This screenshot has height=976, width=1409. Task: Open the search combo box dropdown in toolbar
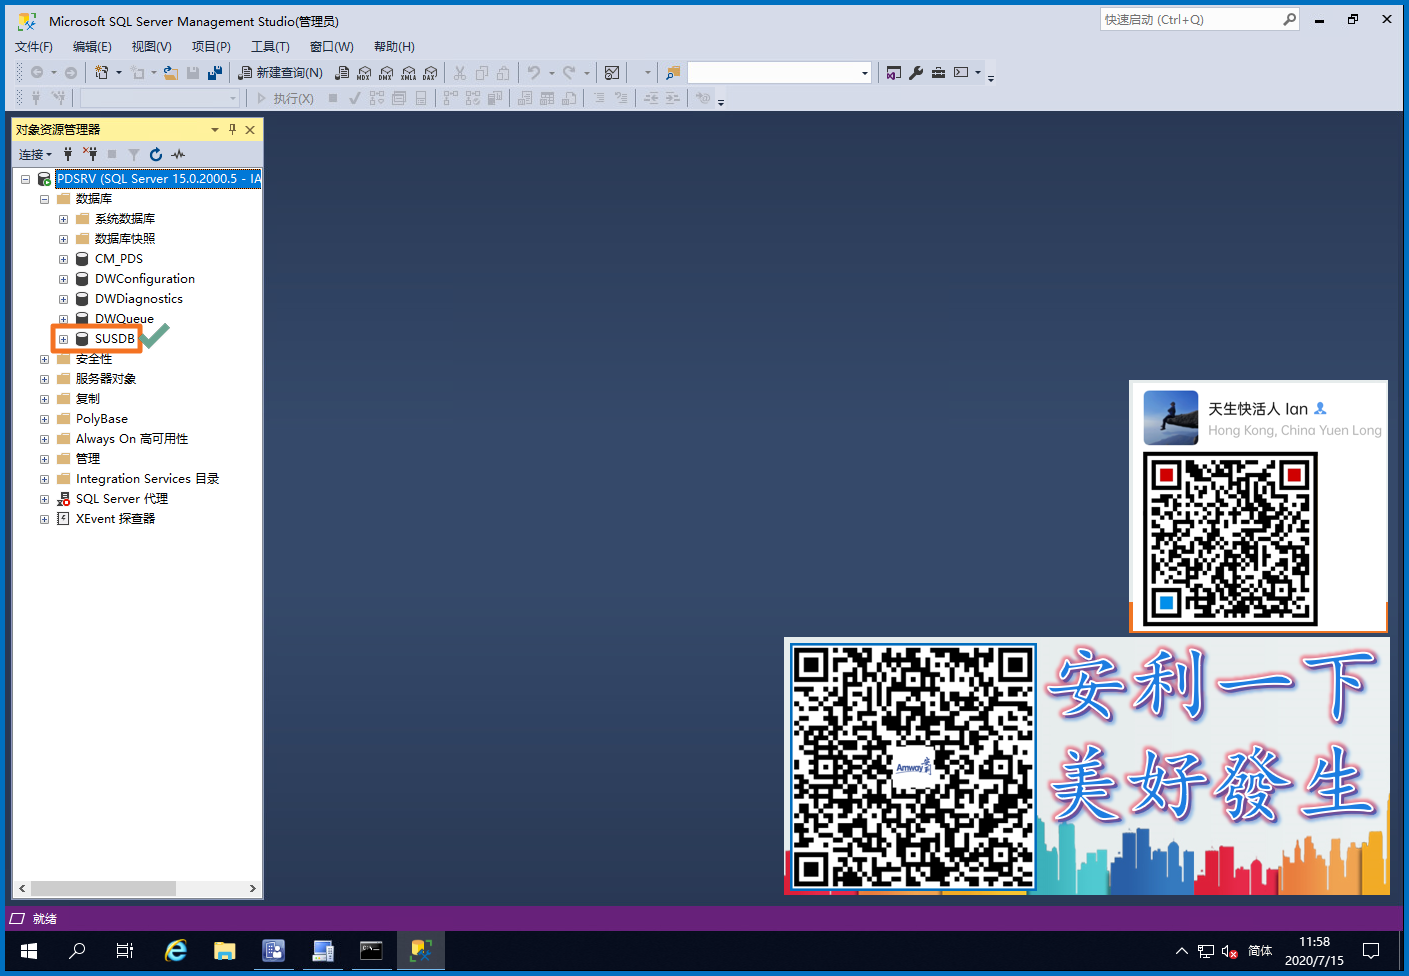865,72
